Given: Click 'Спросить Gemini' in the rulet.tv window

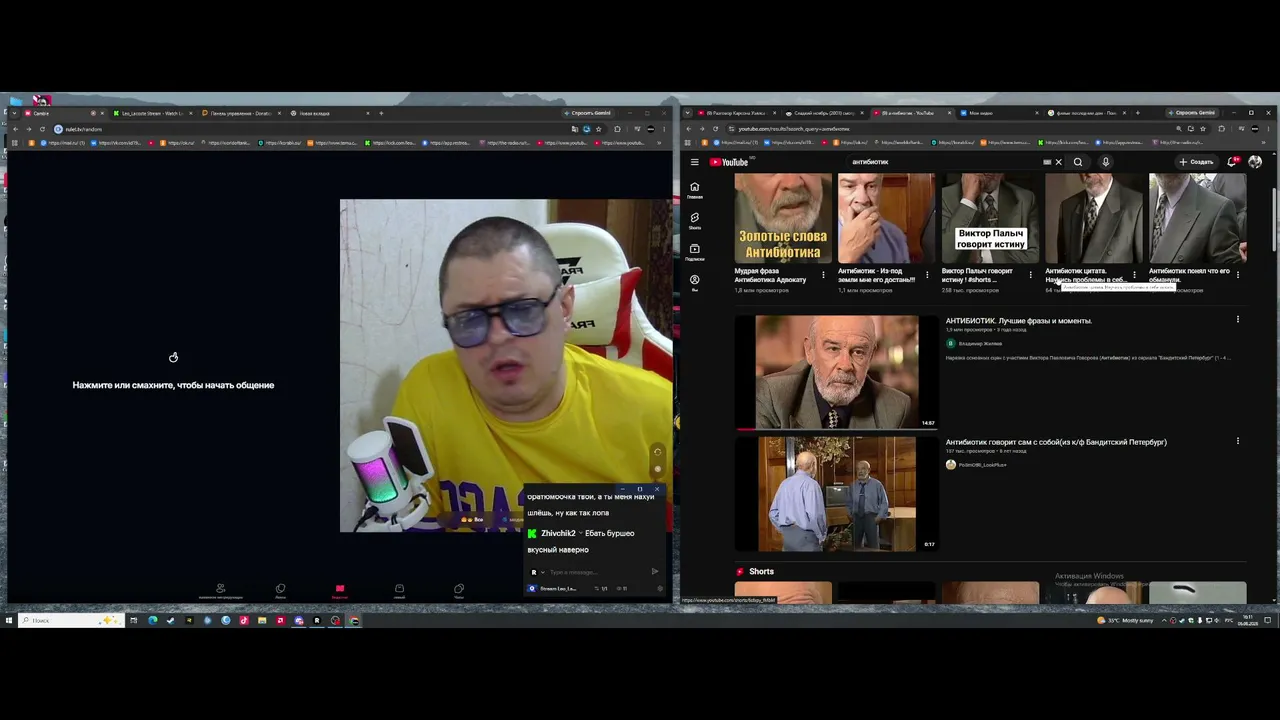Looking at the screenshot, I should (588, 113).
